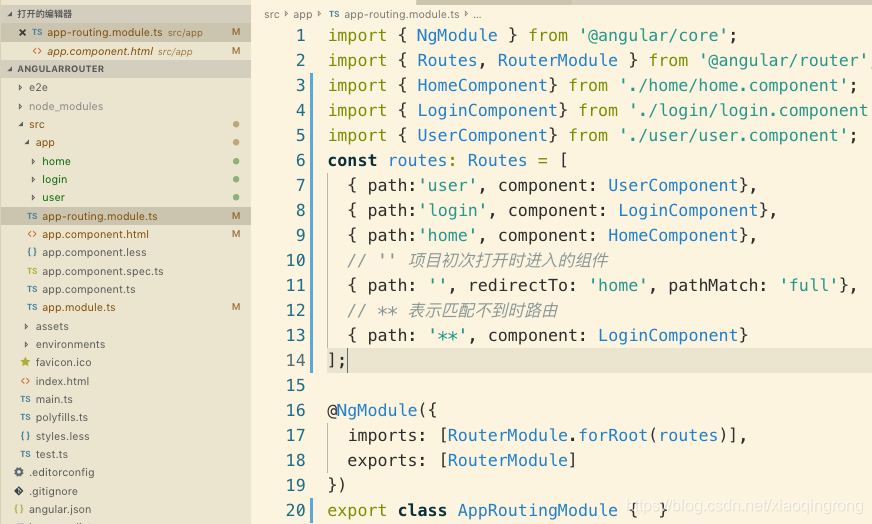Click HTML icon of app.component.html in open editors
The image size is (872, 524).
click(x=37, y=51)
